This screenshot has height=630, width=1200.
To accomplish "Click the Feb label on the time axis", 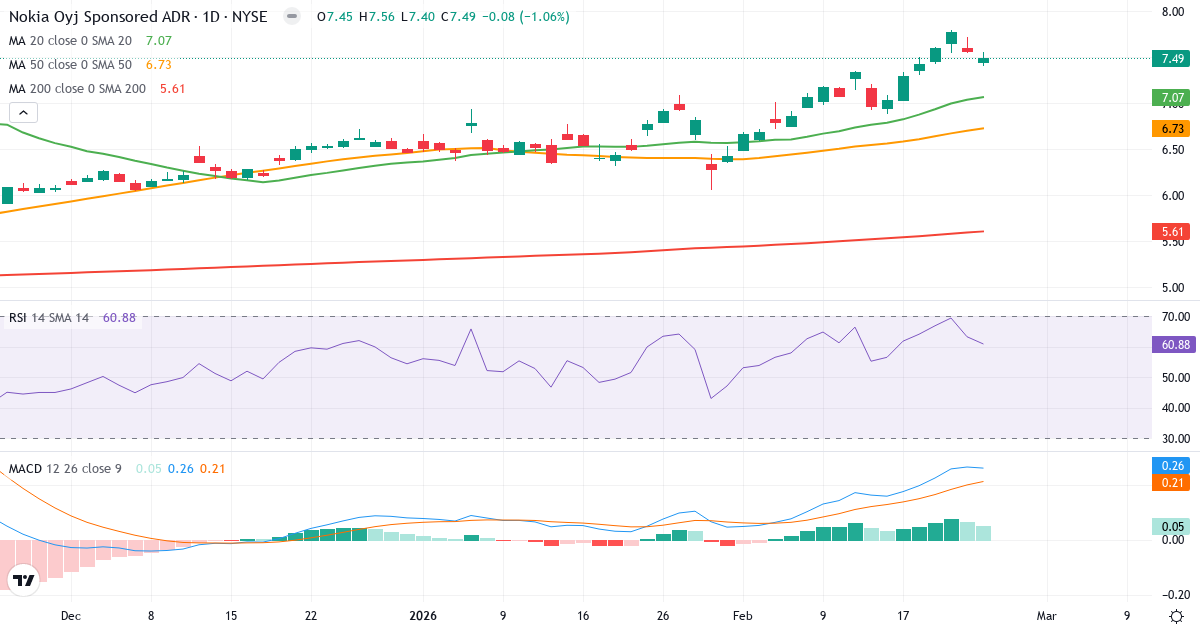I will pyautogui.click(x=742, y=617).
